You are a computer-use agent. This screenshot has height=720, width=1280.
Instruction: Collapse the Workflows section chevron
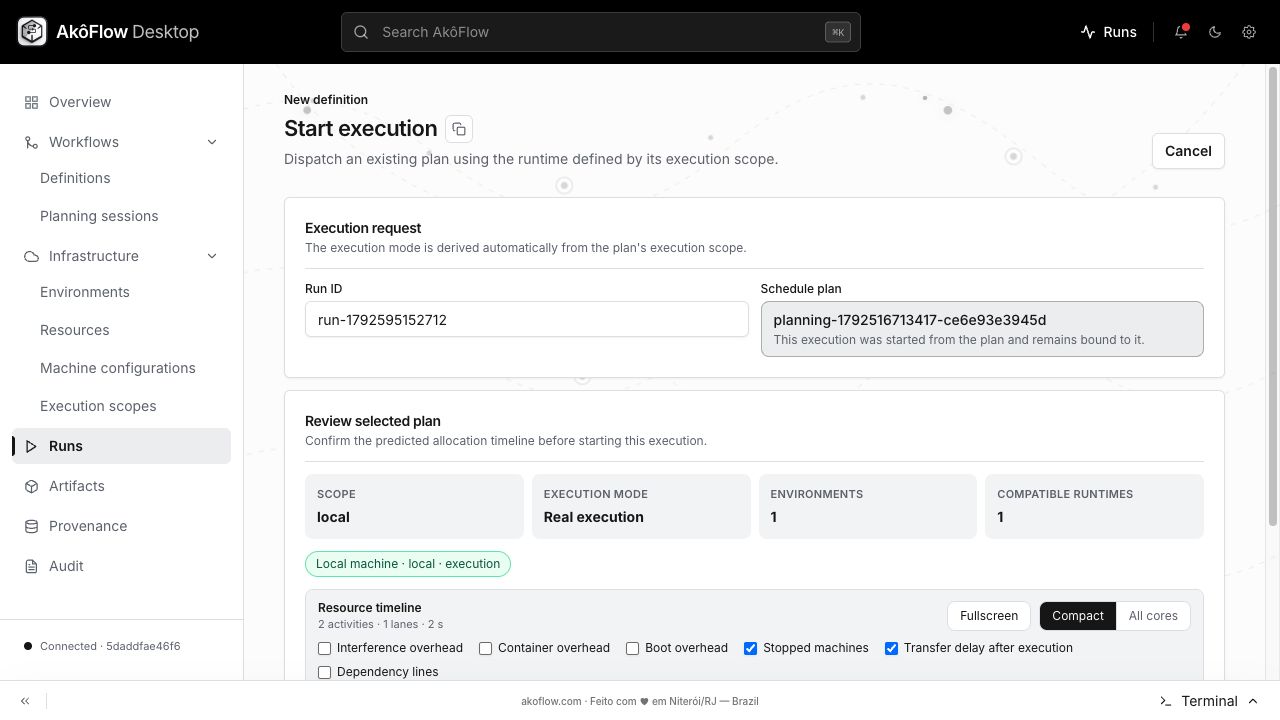coord(212,142)
